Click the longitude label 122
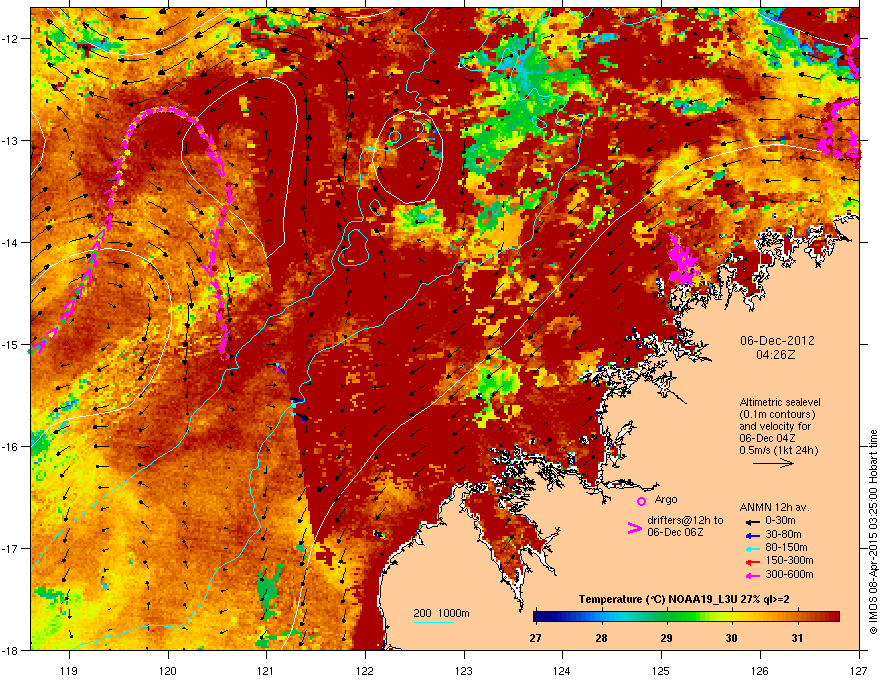Viewport: 880px width, 680px height. click(x=365, y=670)
